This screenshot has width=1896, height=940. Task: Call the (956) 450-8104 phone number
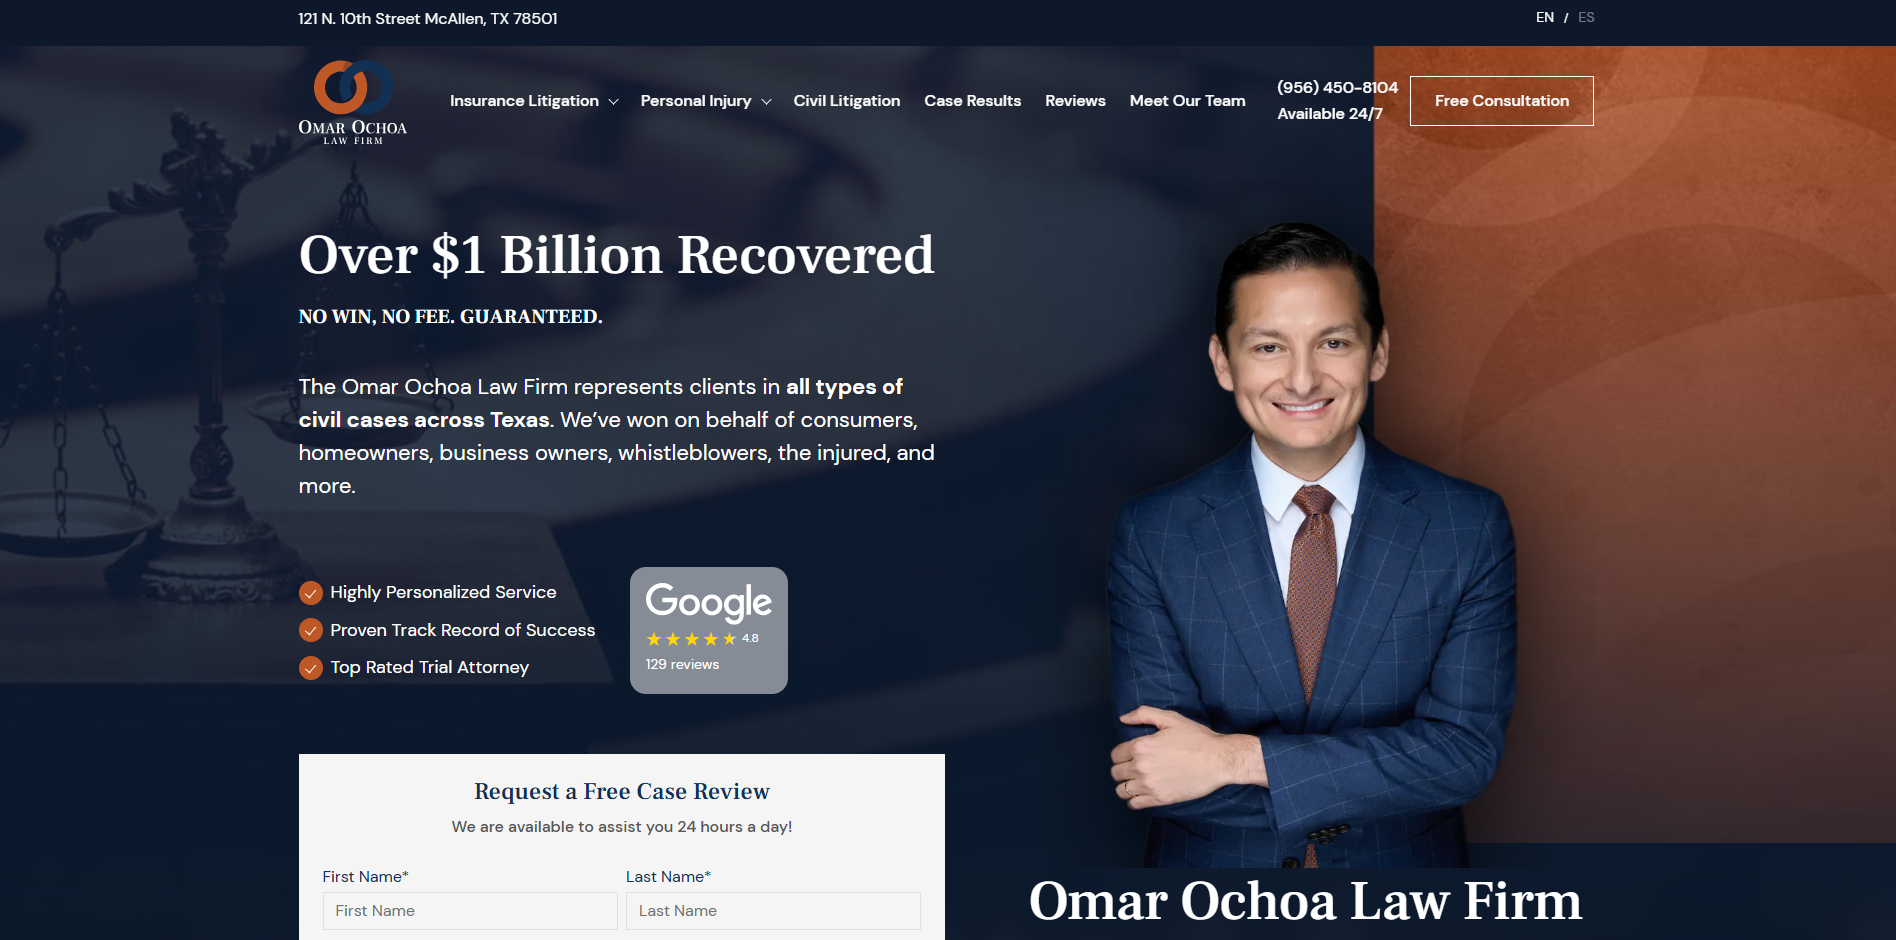[x=1337, y=88]
